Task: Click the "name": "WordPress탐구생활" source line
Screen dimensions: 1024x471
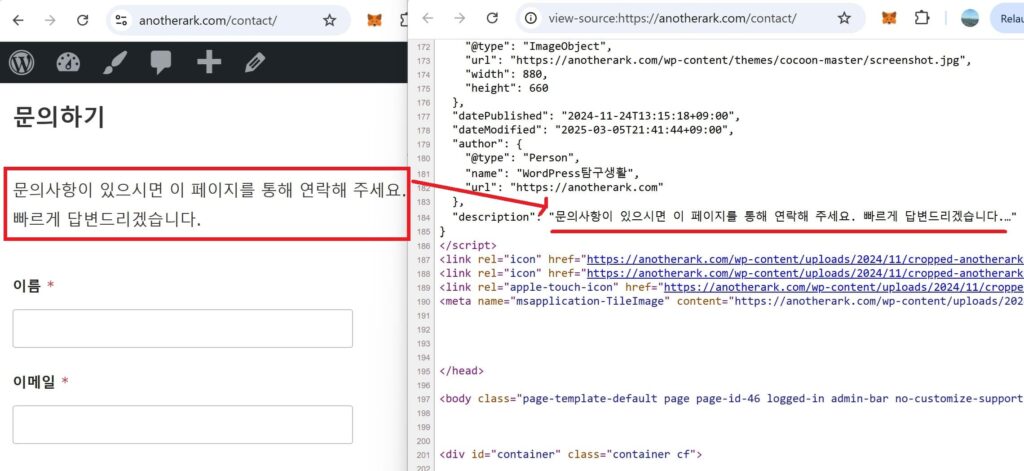Action: click(554, 174)
